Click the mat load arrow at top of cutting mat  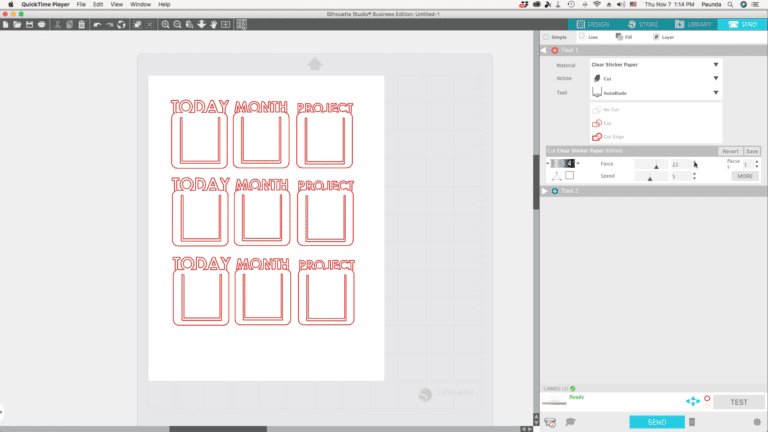[x=315, y=64]
